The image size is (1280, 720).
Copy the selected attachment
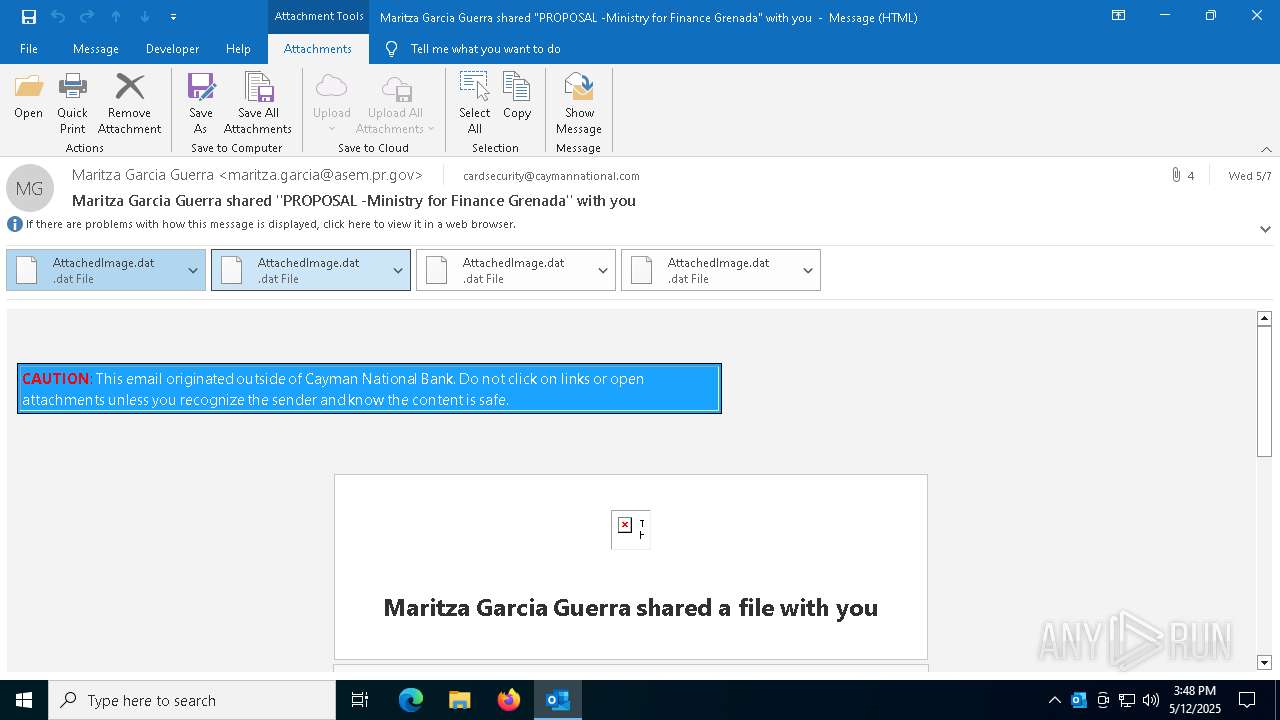pos(517,96)
